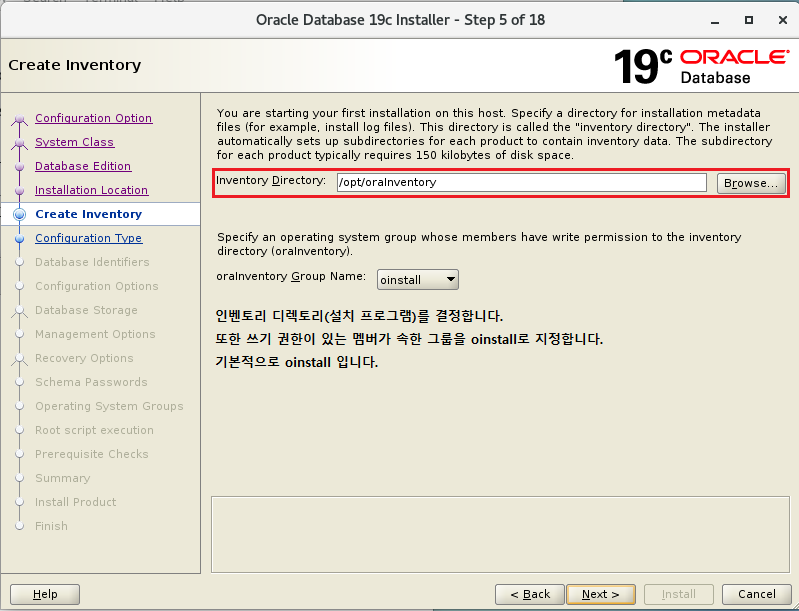Click the Operating System Groups step label
799x611 pixels.
pyautogui.click(x=109, y=406)
